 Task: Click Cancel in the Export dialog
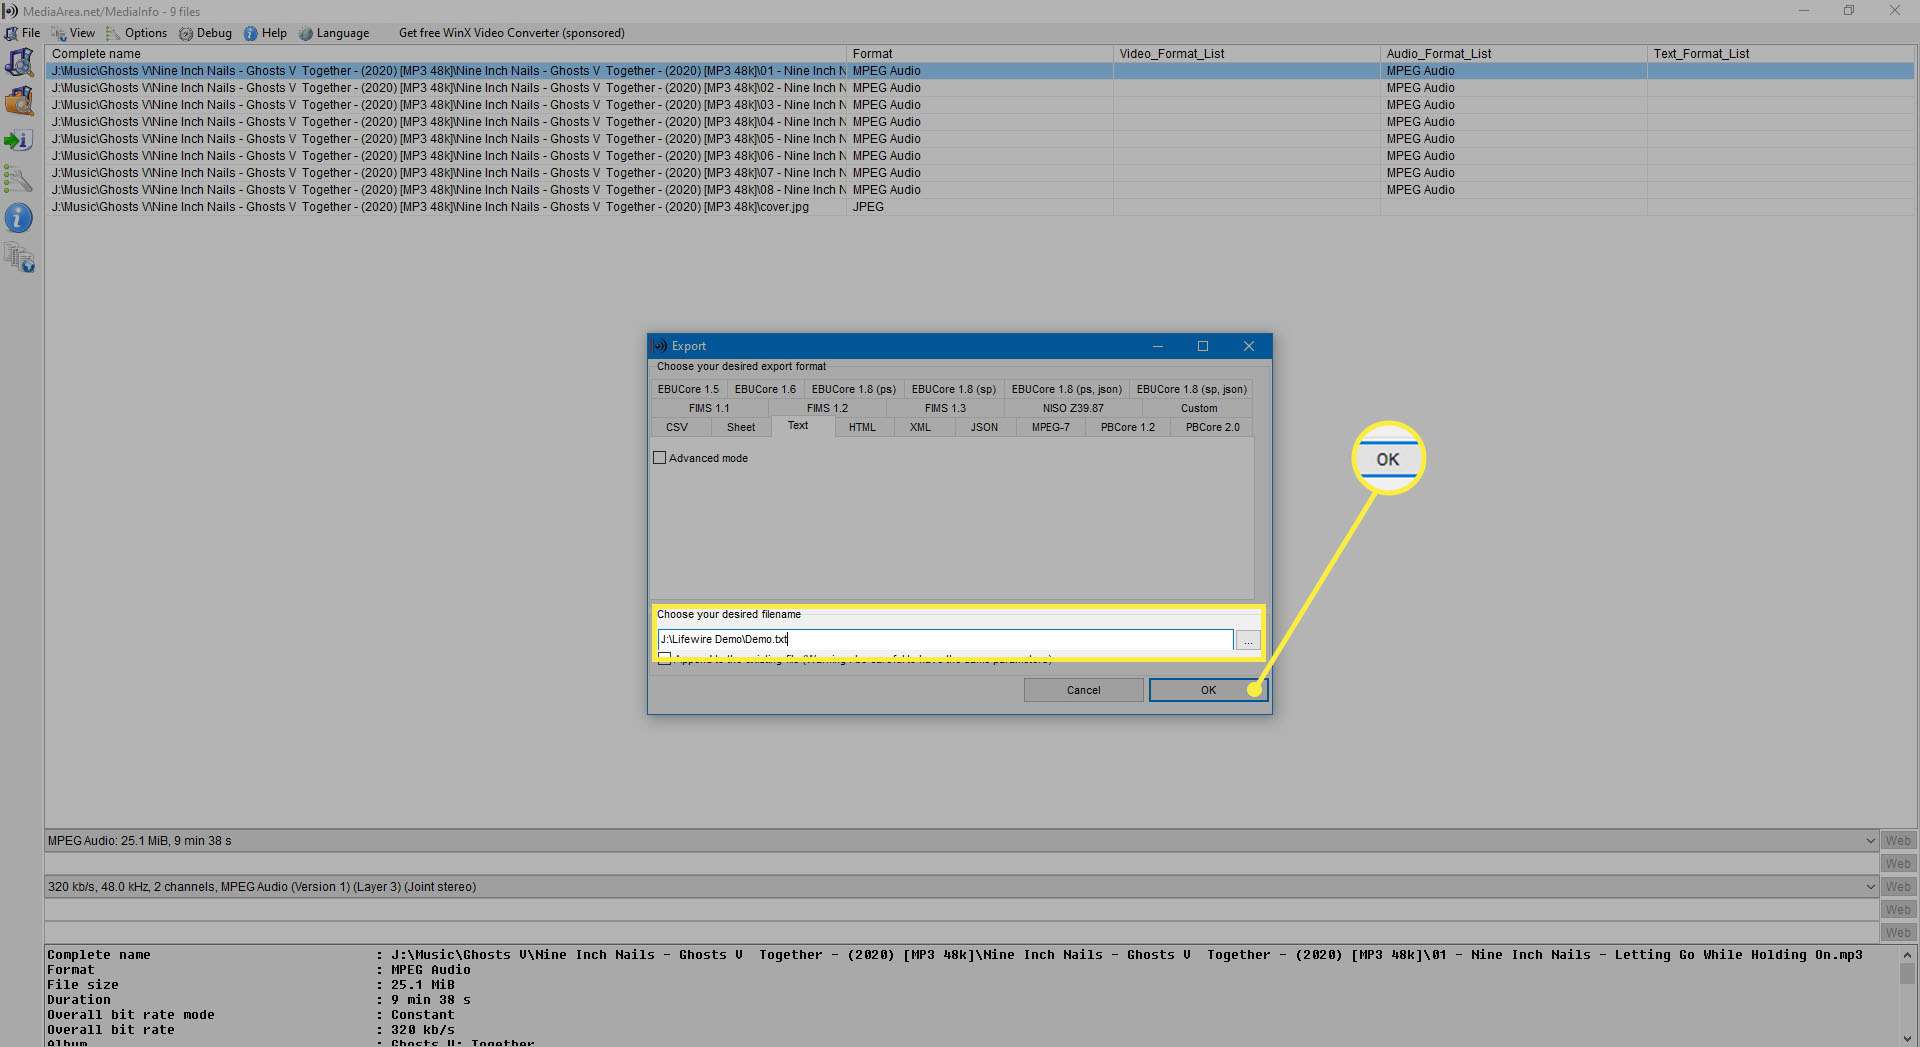click(x=1083, y=690)
